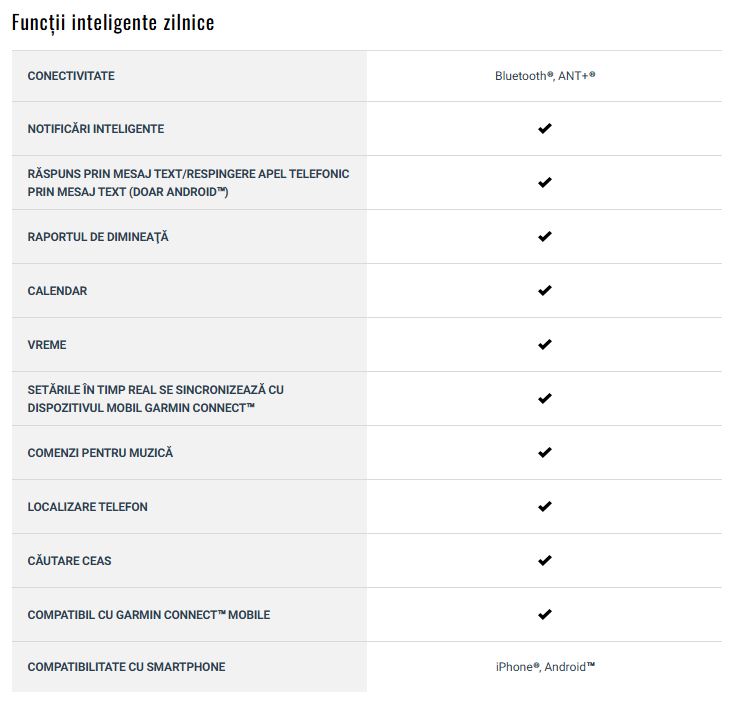Click the iPhone, Android compatibility value
The height and width of the screenshot is (708, 734).
coord(545,667)
